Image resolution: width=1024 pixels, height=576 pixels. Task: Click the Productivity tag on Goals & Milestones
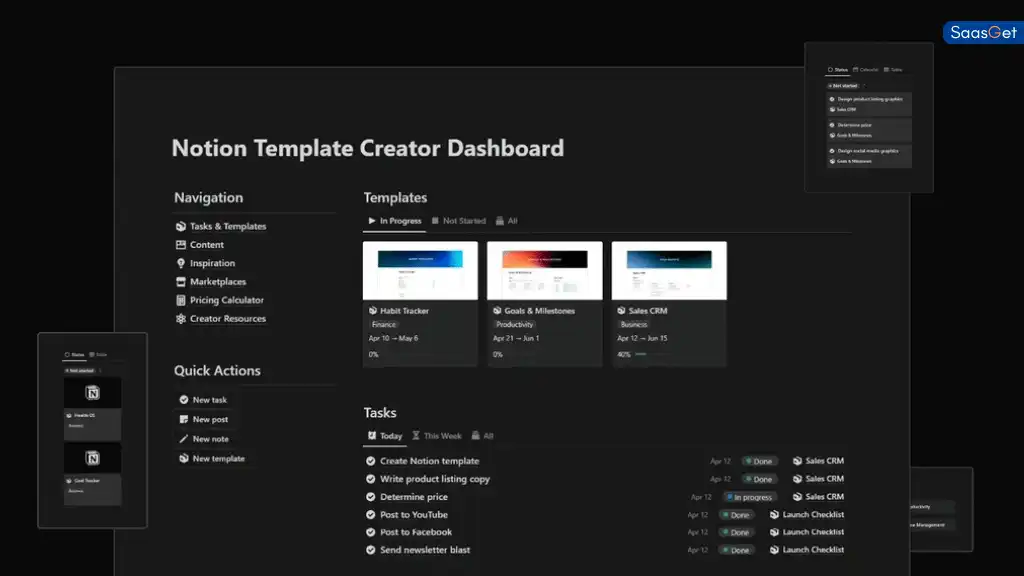(515, 325)
